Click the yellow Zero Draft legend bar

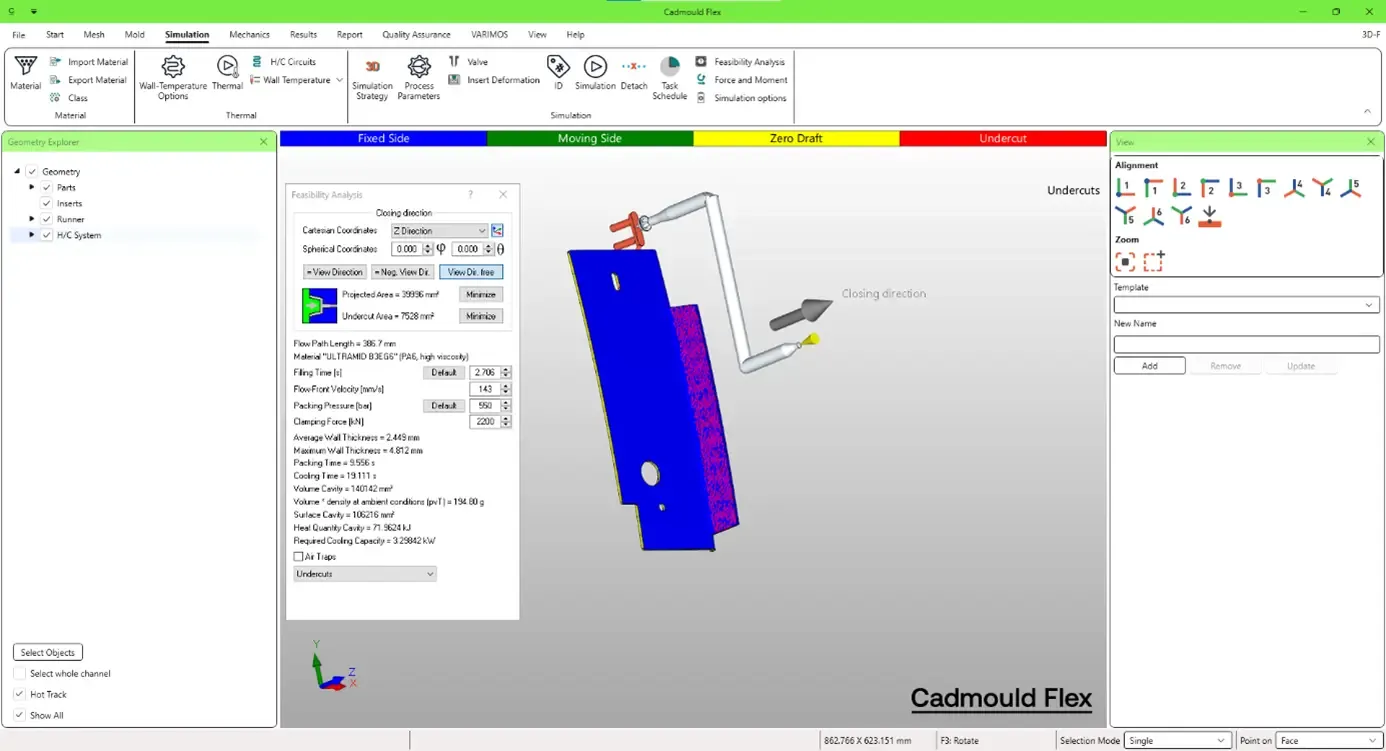[x=796, y=139]
